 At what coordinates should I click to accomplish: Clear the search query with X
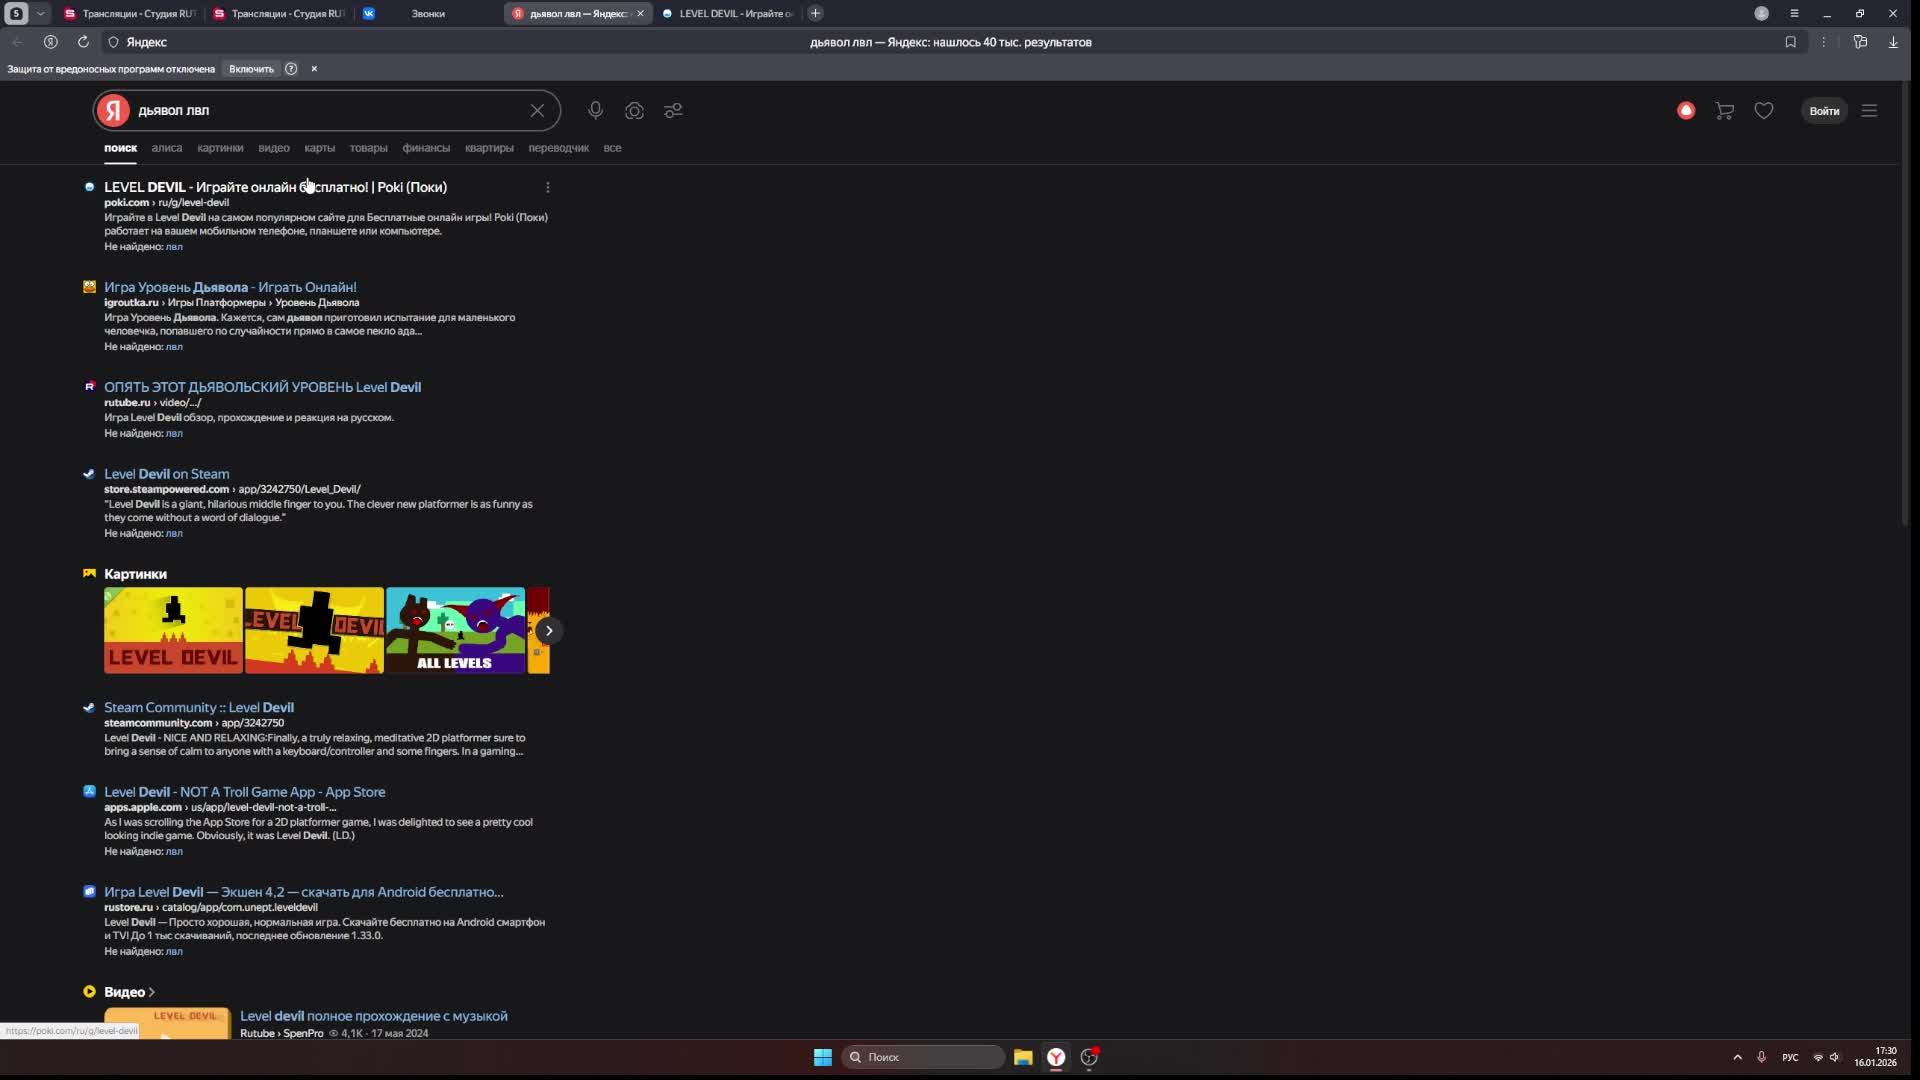coord(537,110)
